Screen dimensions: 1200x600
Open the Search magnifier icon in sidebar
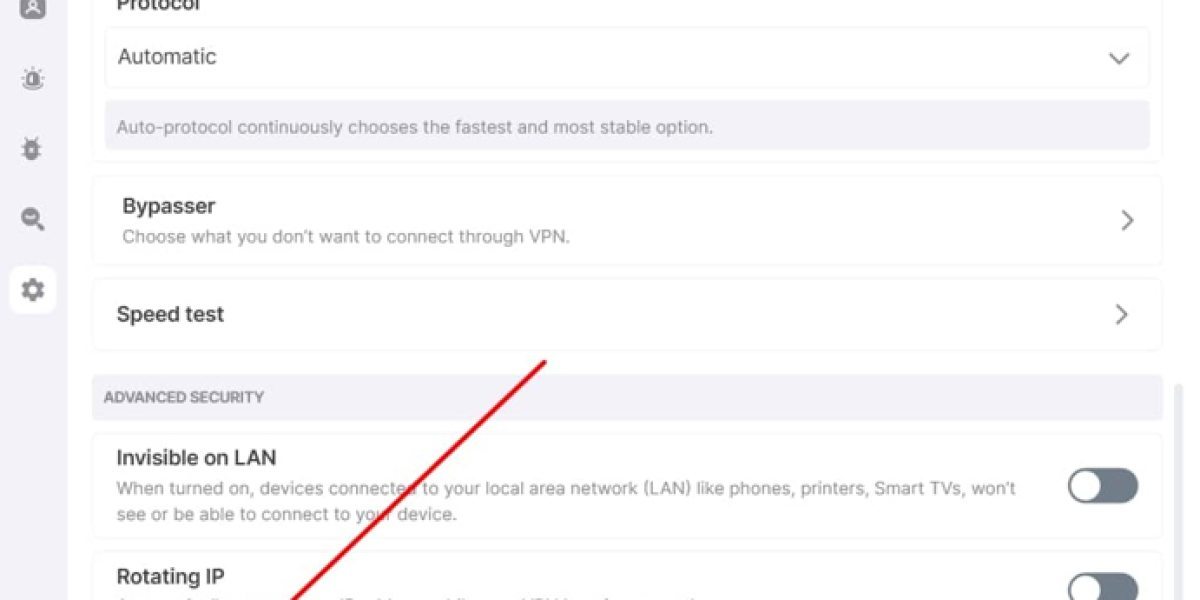tap(33, 219)
